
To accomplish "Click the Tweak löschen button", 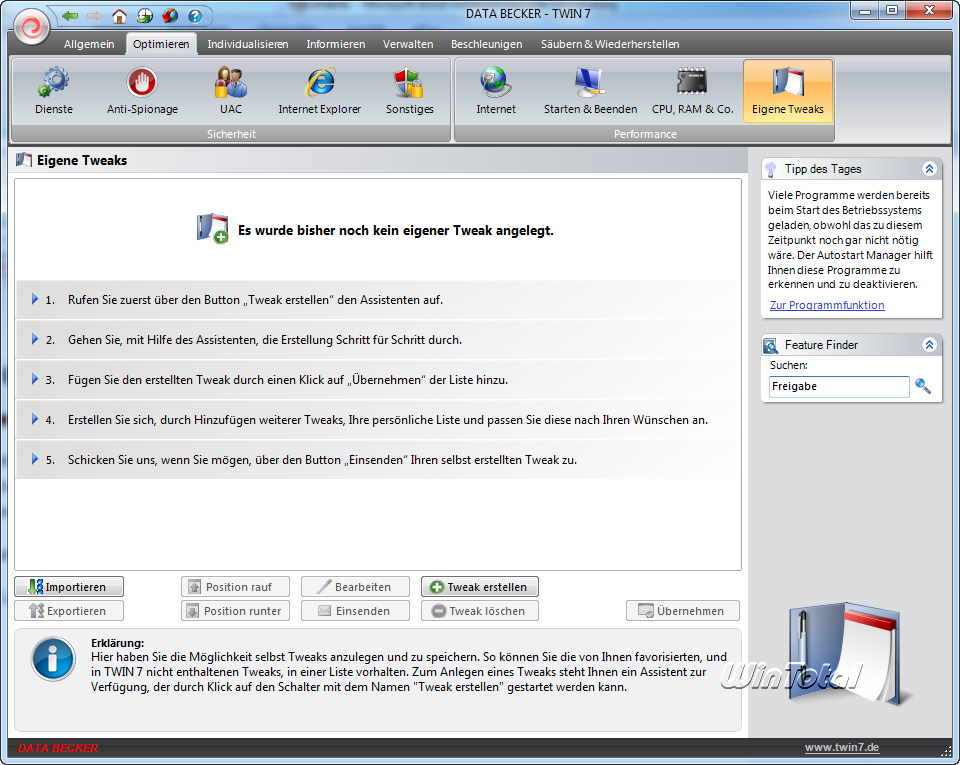I will click(479, 611).
